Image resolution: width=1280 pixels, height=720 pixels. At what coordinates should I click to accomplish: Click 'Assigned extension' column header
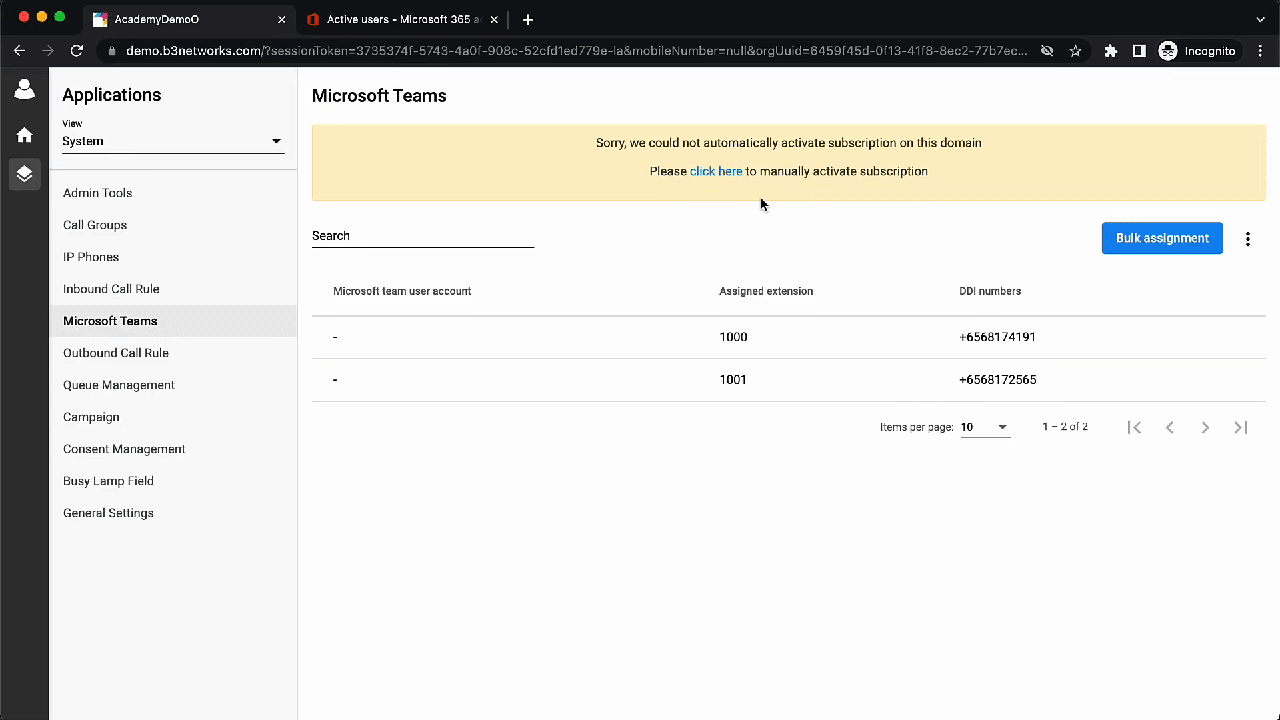[x=766, y=291]
